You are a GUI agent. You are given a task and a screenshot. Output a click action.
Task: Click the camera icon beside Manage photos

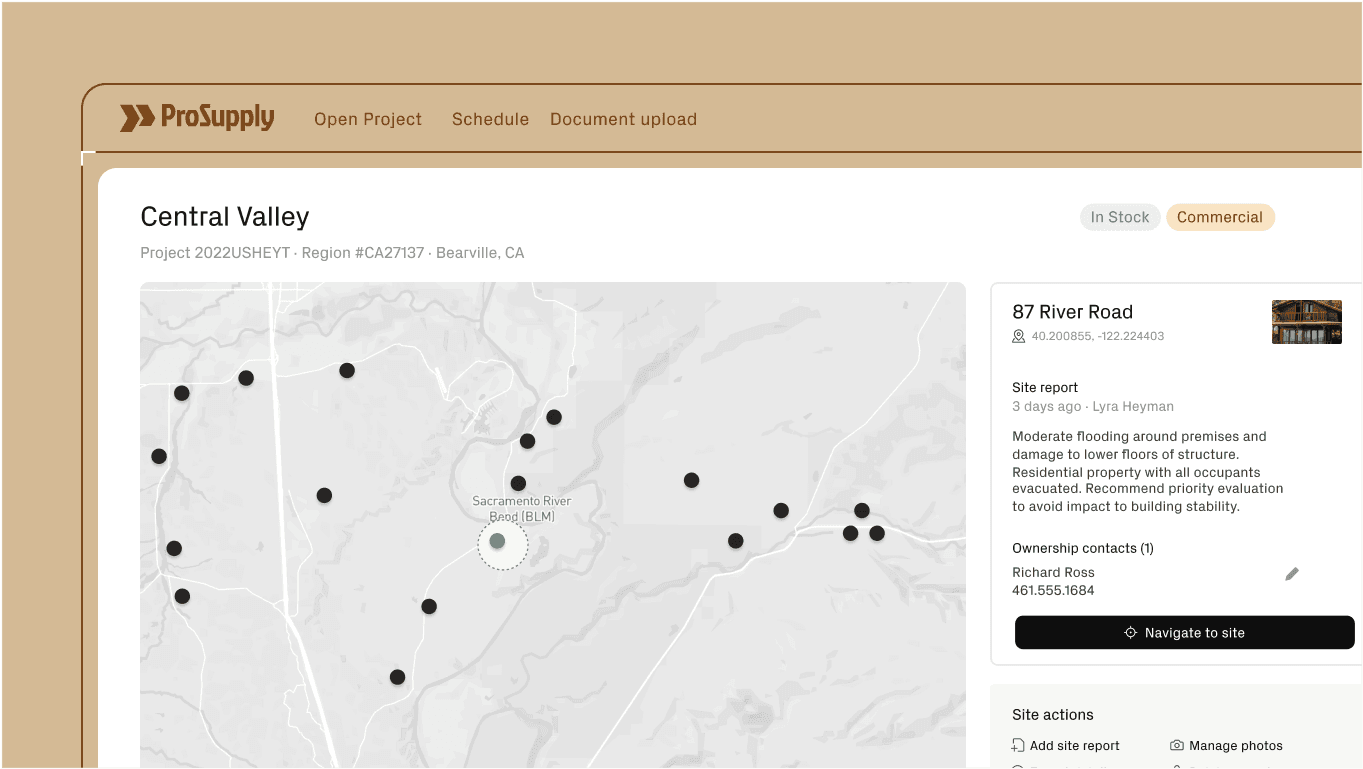click(x=1174, y=745)
